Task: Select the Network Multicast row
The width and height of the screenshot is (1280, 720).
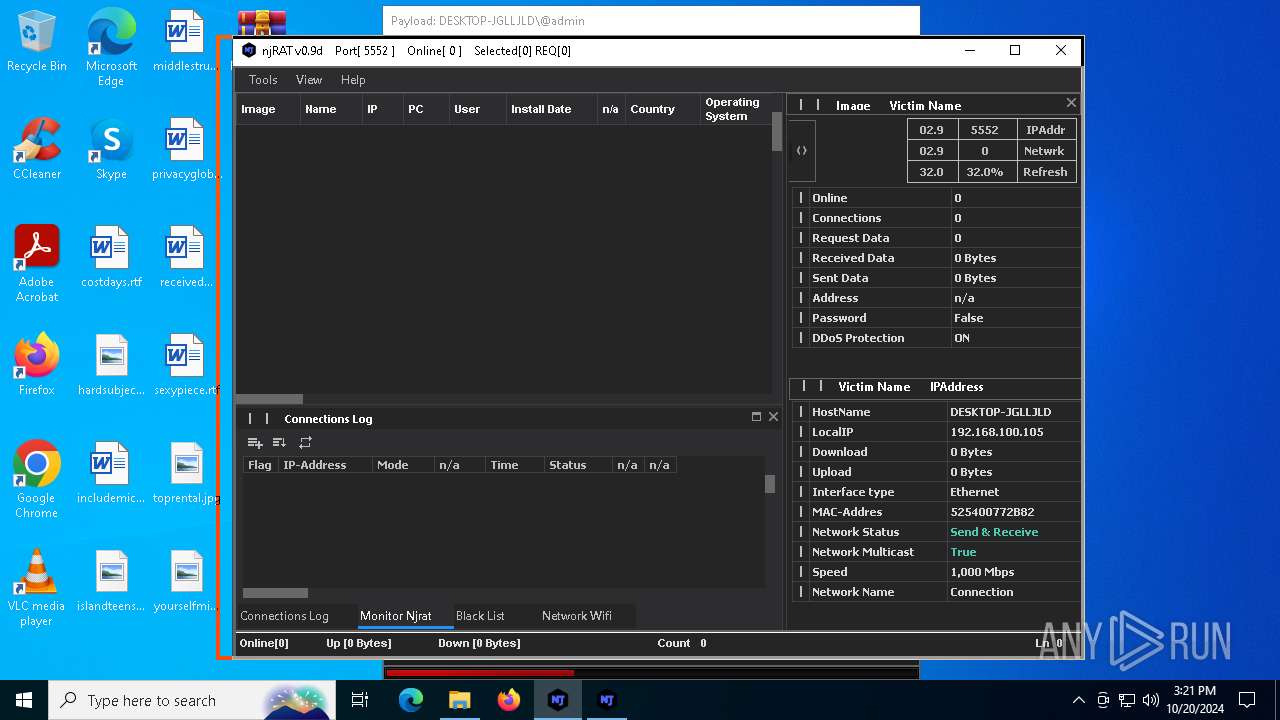Action: click(x=936, y=552)
